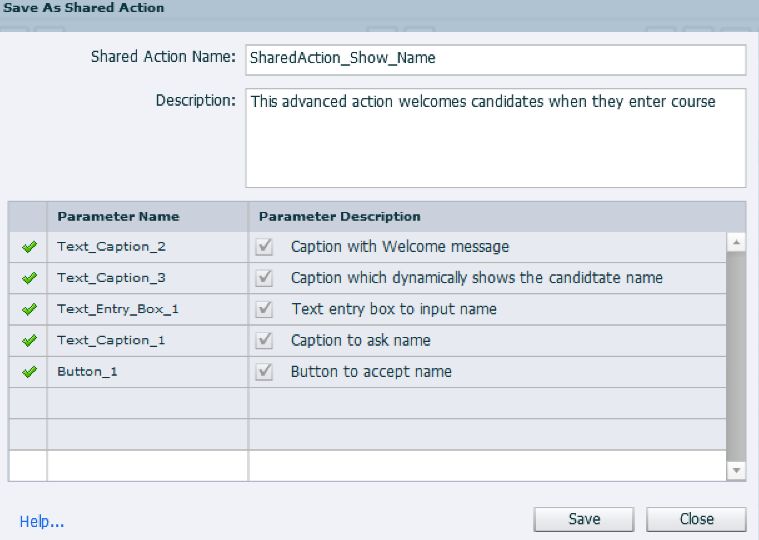Click green checkmark icon beside Text_Caption_3
The image size is (759, 540).
(29, 278)
